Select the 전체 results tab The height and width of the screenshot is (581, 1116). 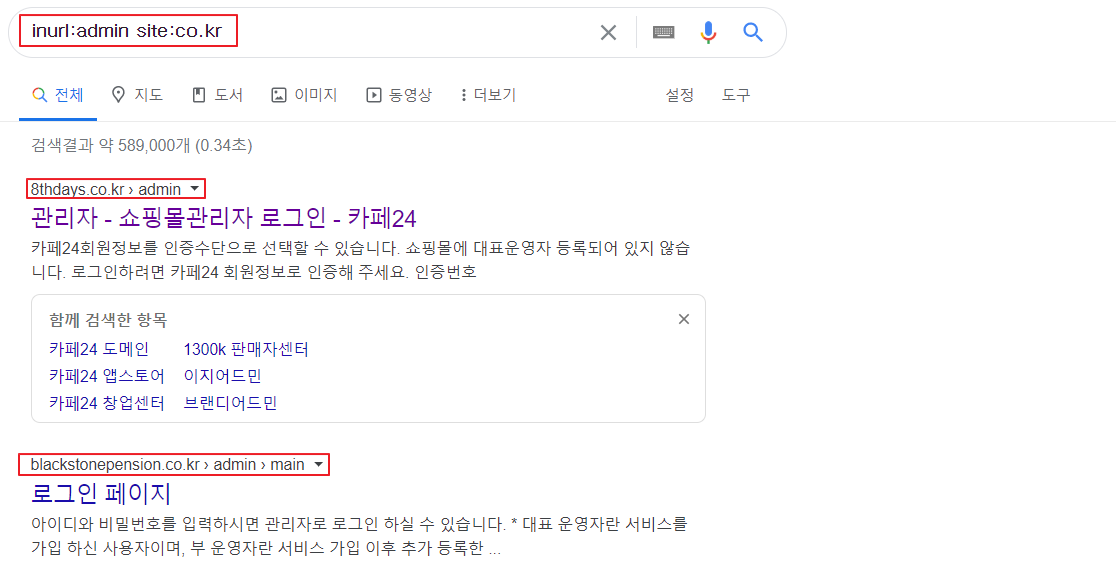[58, 95]
